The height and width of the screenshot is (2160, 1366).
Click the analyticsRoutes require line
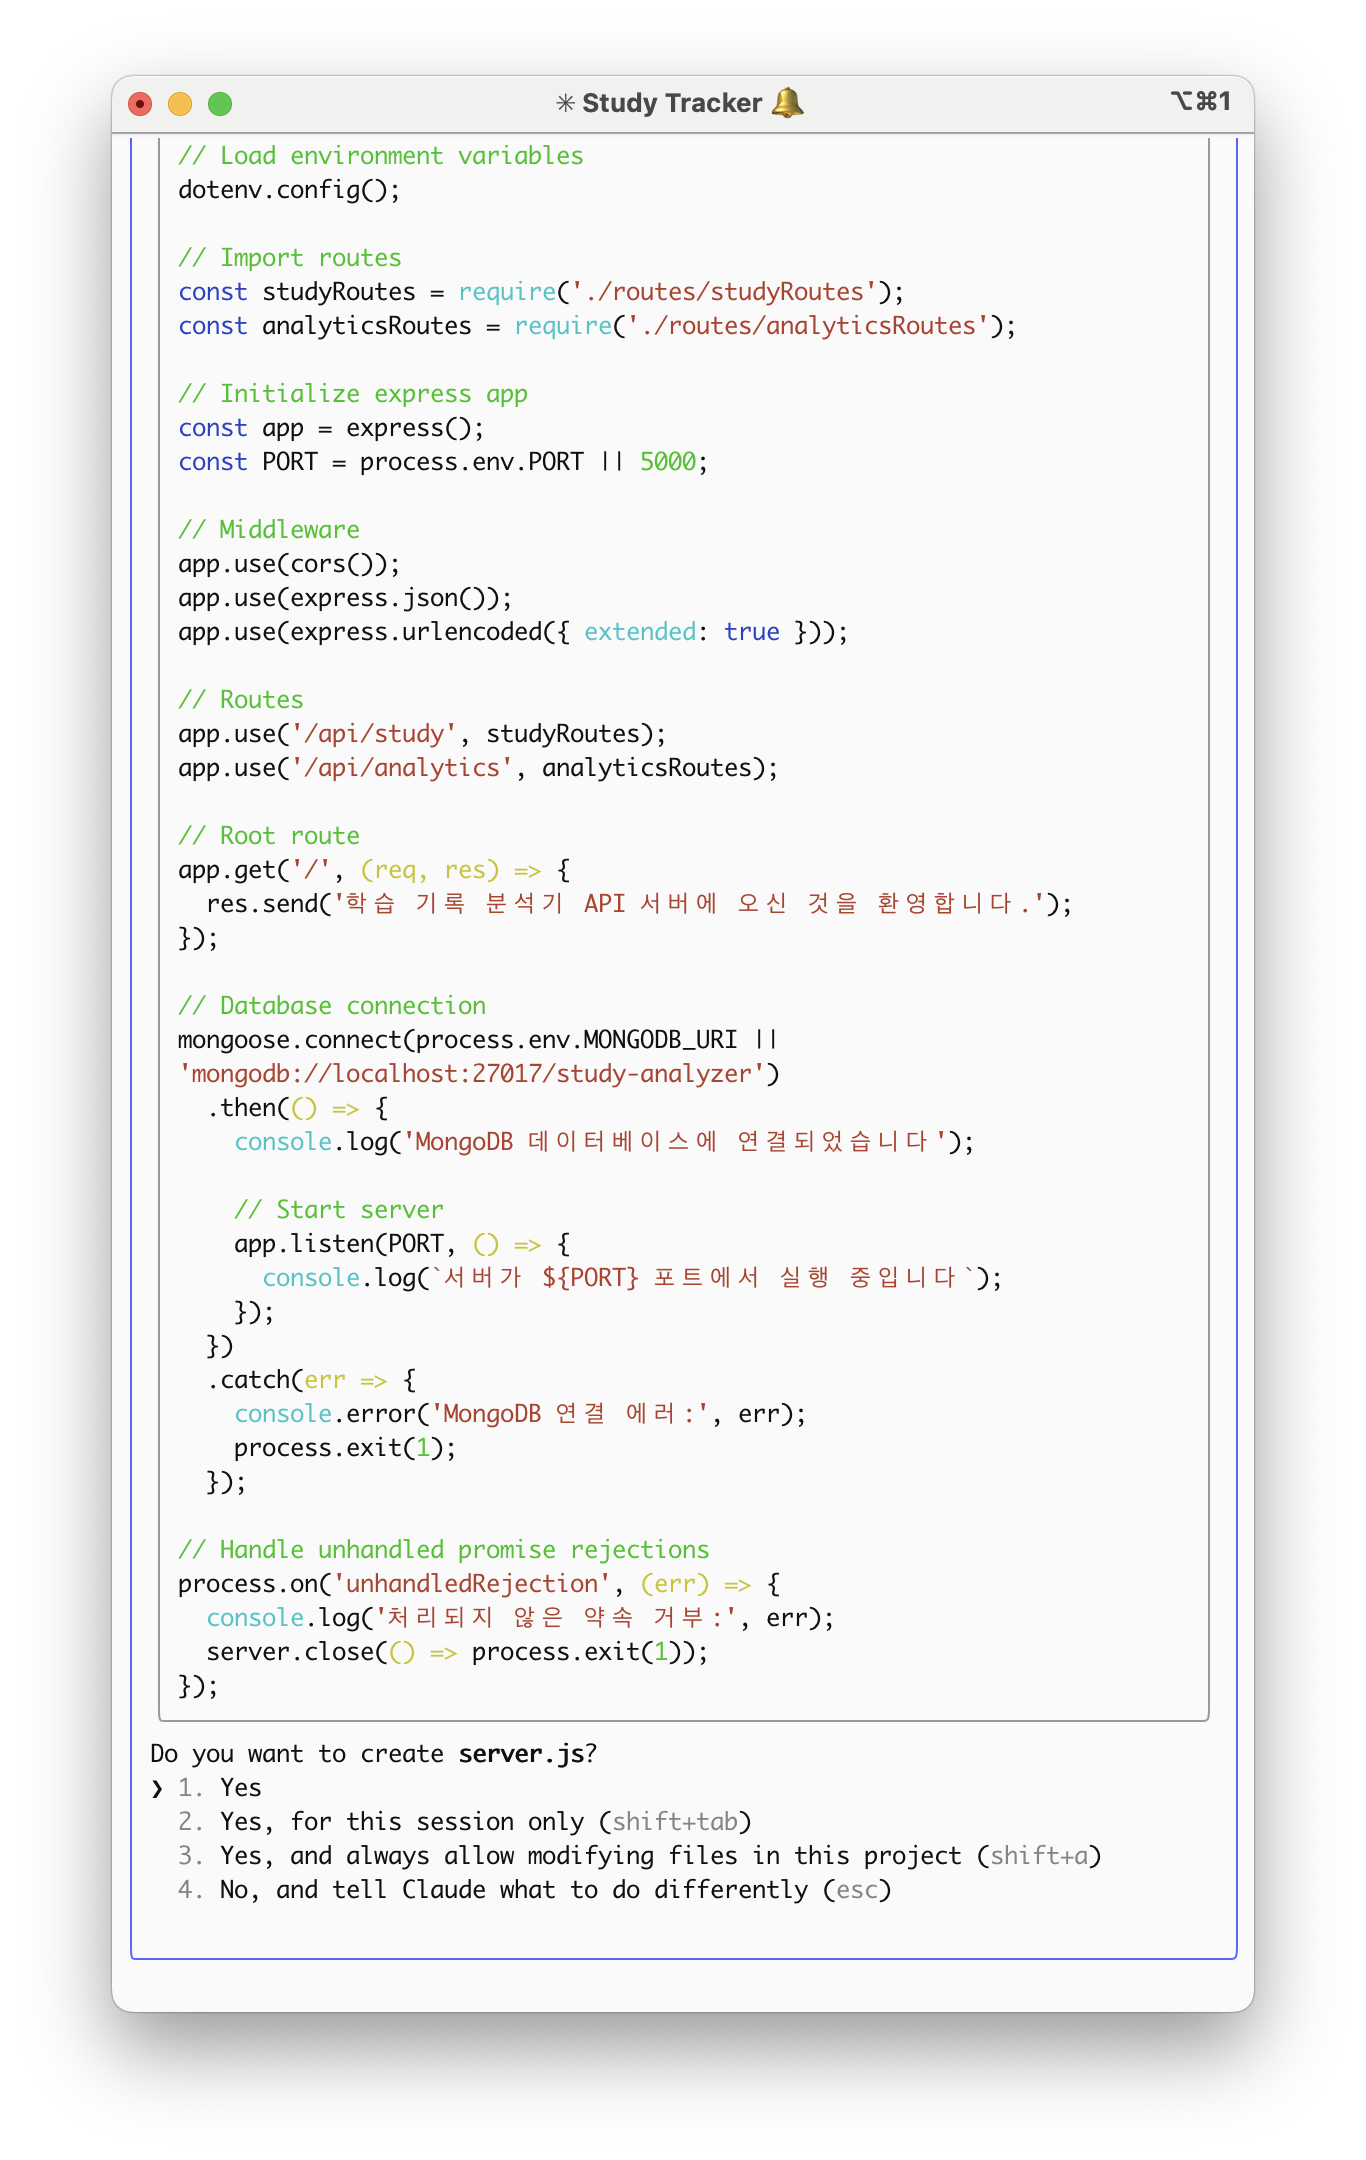click(x=597, y=325)
